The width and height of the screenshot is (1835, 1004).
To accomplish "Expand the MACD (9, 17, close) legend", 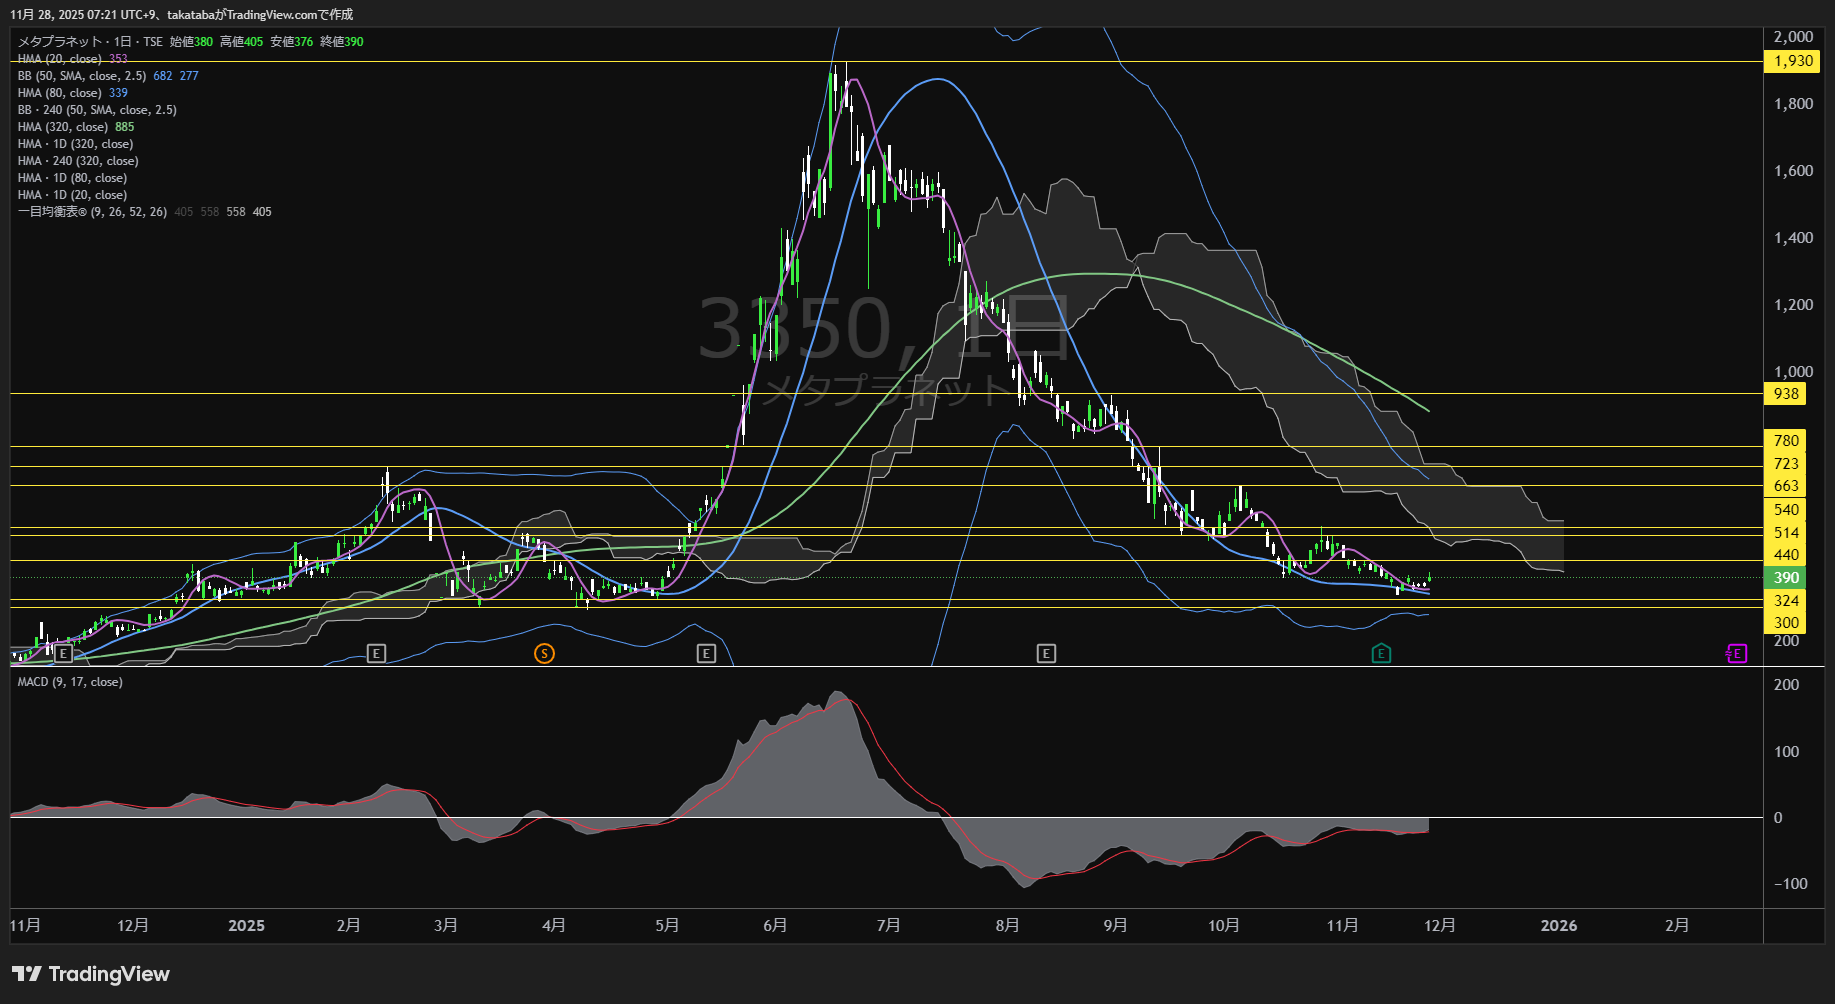I will [x=70, y=682].
